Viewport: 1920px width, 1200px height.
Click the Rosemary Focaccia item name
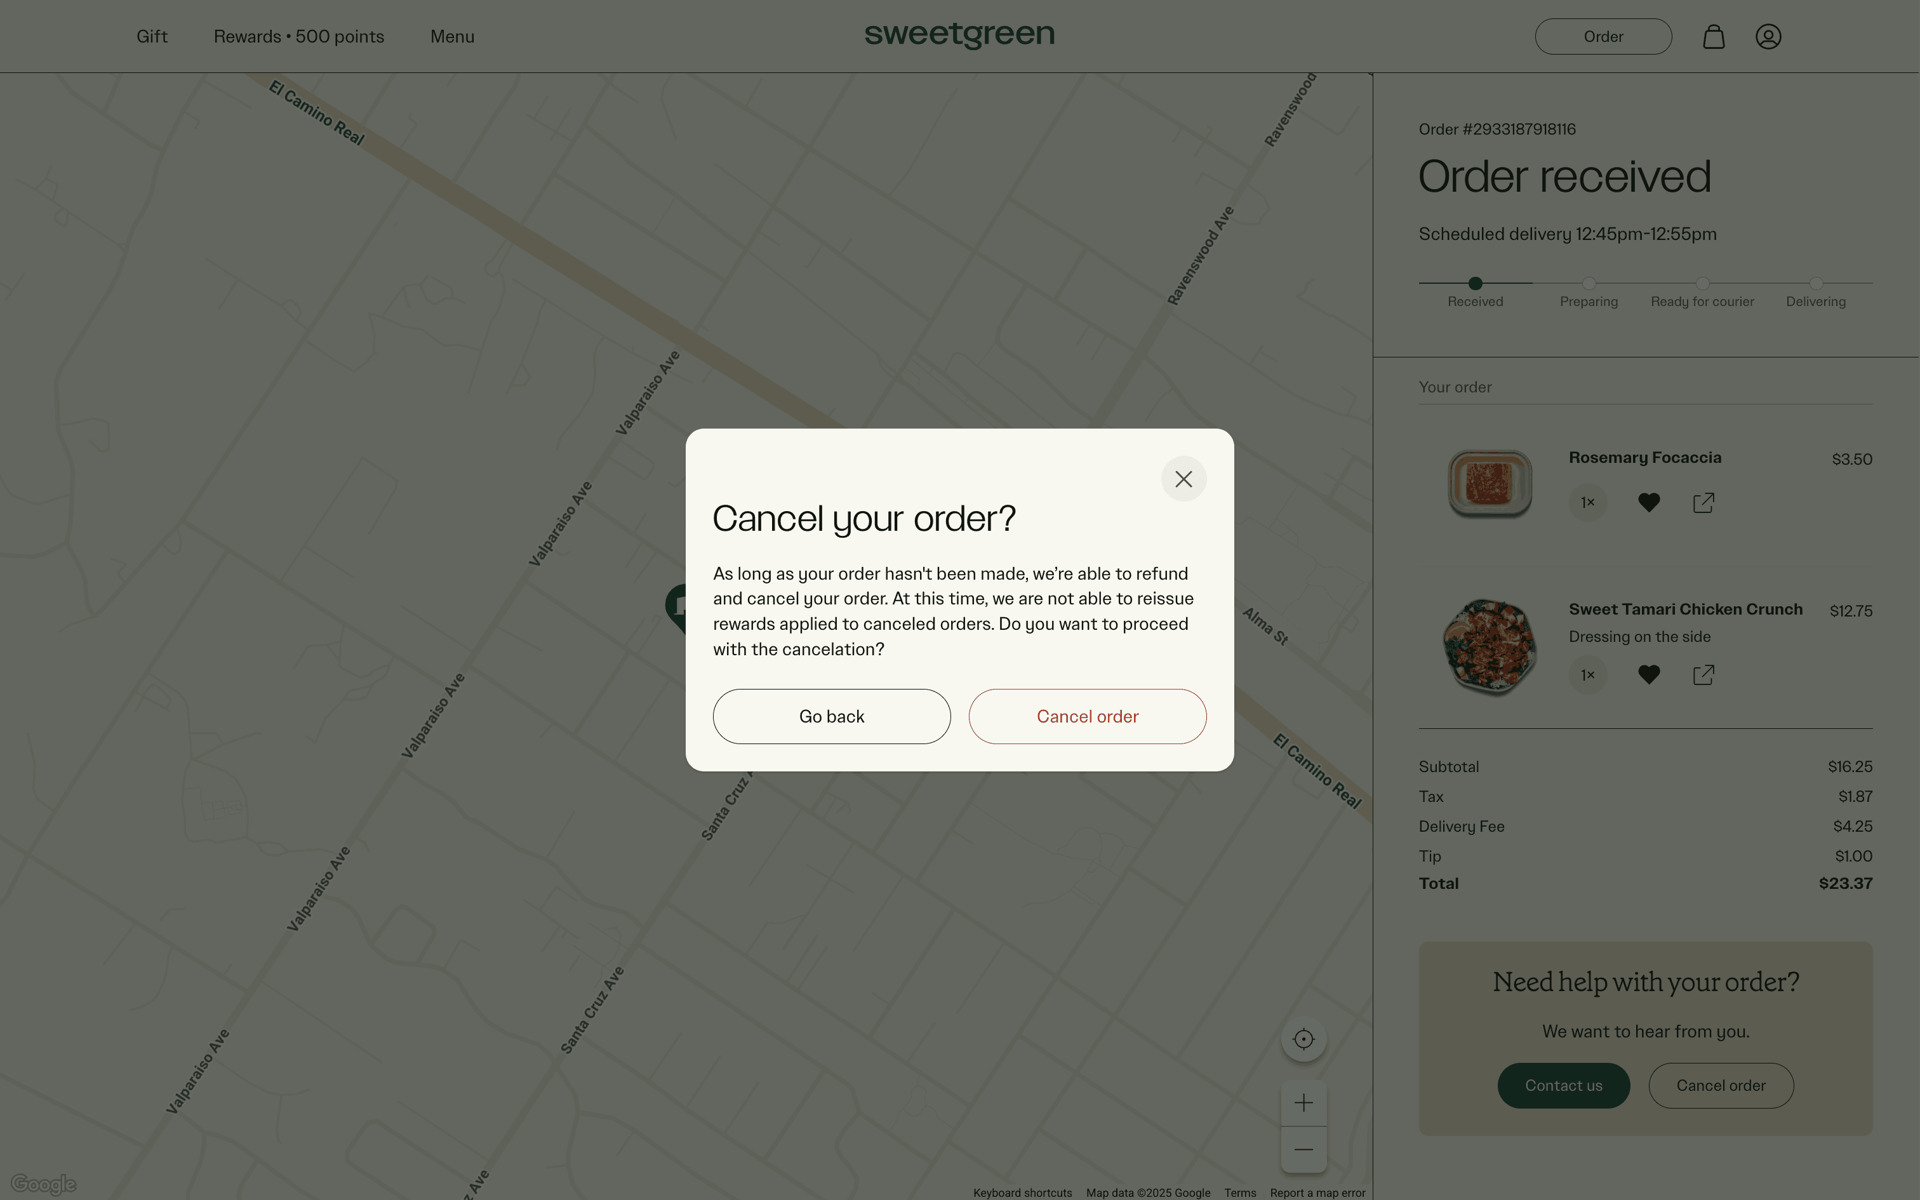1645,458
